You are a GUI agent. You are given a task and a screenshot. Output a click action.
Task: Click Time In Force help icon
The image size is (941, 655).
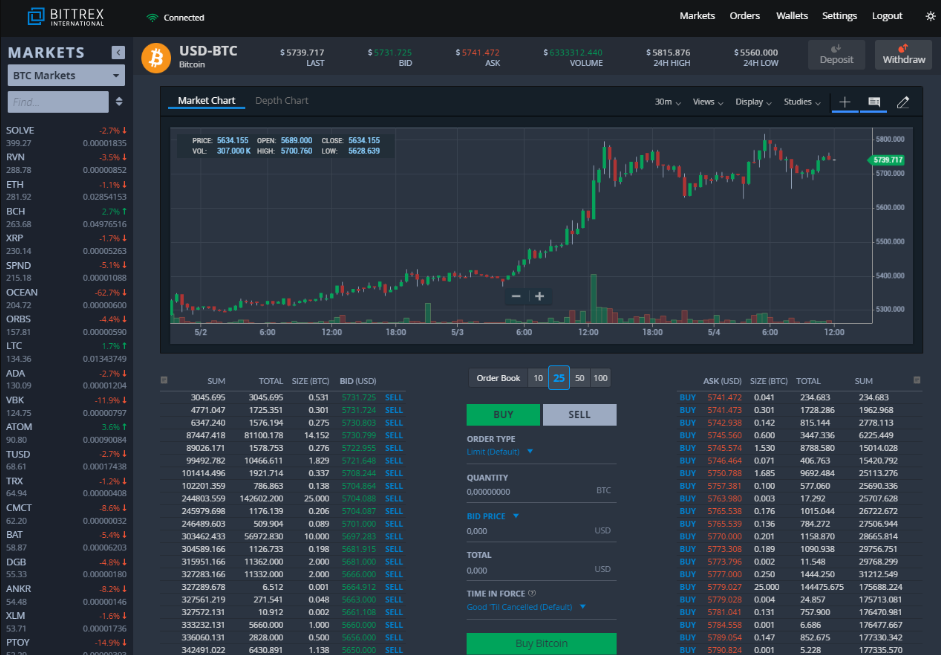tap(532, 593)
